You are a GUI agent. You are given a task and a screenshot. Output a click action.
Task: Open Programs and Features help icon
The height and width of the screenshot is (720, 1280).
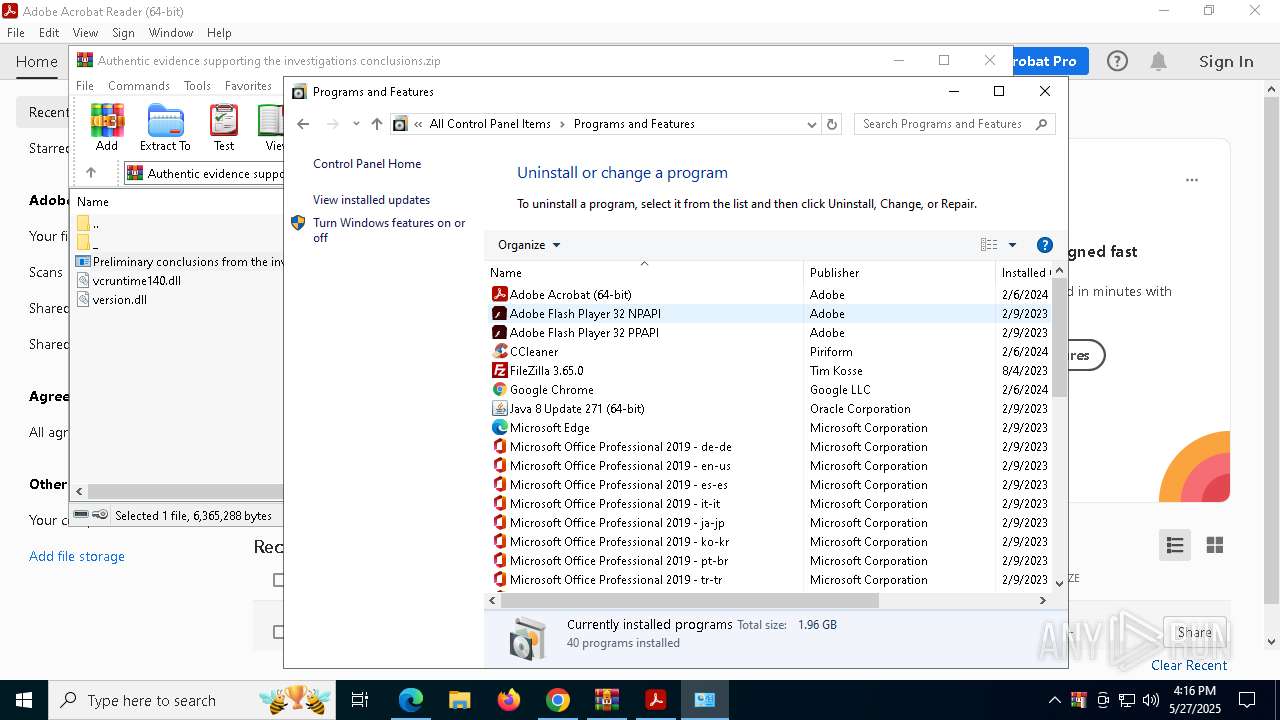(1045, 245)
